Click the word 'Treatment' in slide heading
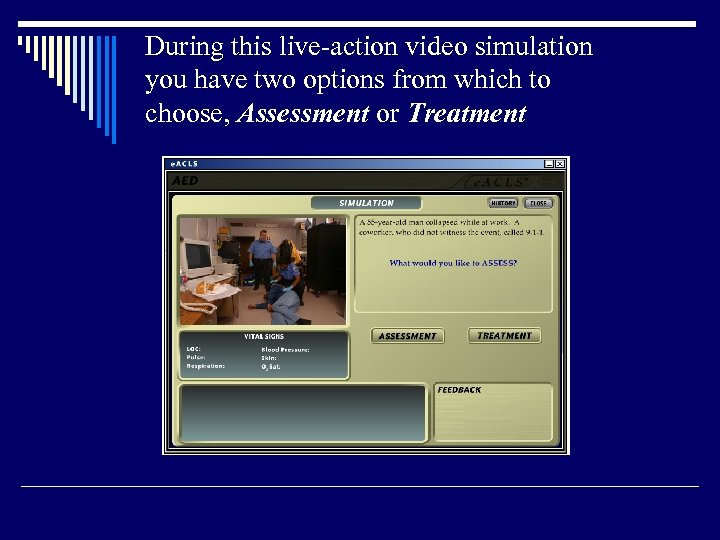Image resolution: width=720 pixels, height=540 pixels. pyautogui.click(x=467, y=113)
